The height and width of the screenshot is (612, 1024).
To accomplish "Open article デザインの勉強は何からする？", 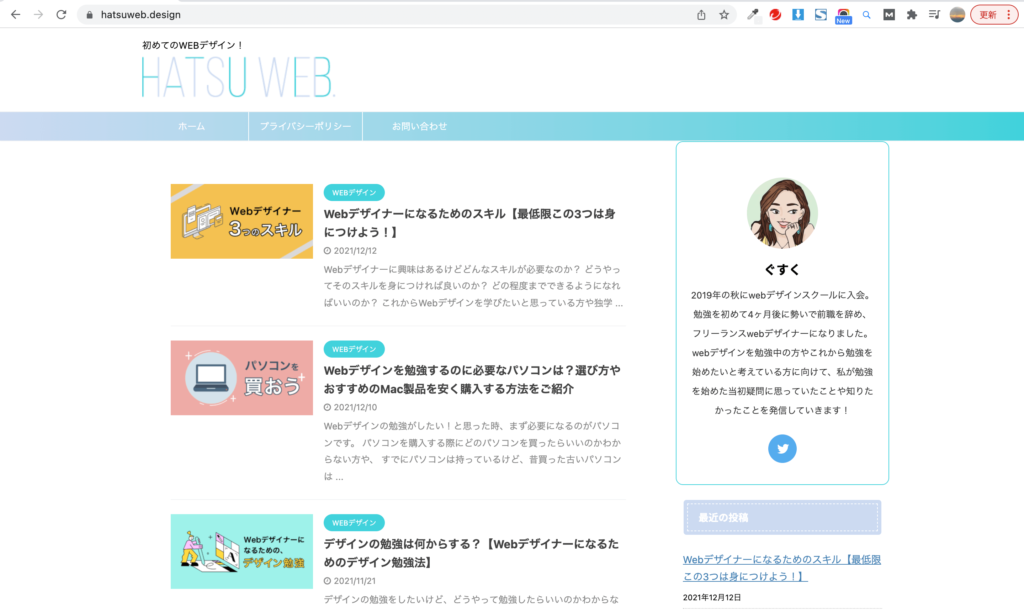I will 471,553.
